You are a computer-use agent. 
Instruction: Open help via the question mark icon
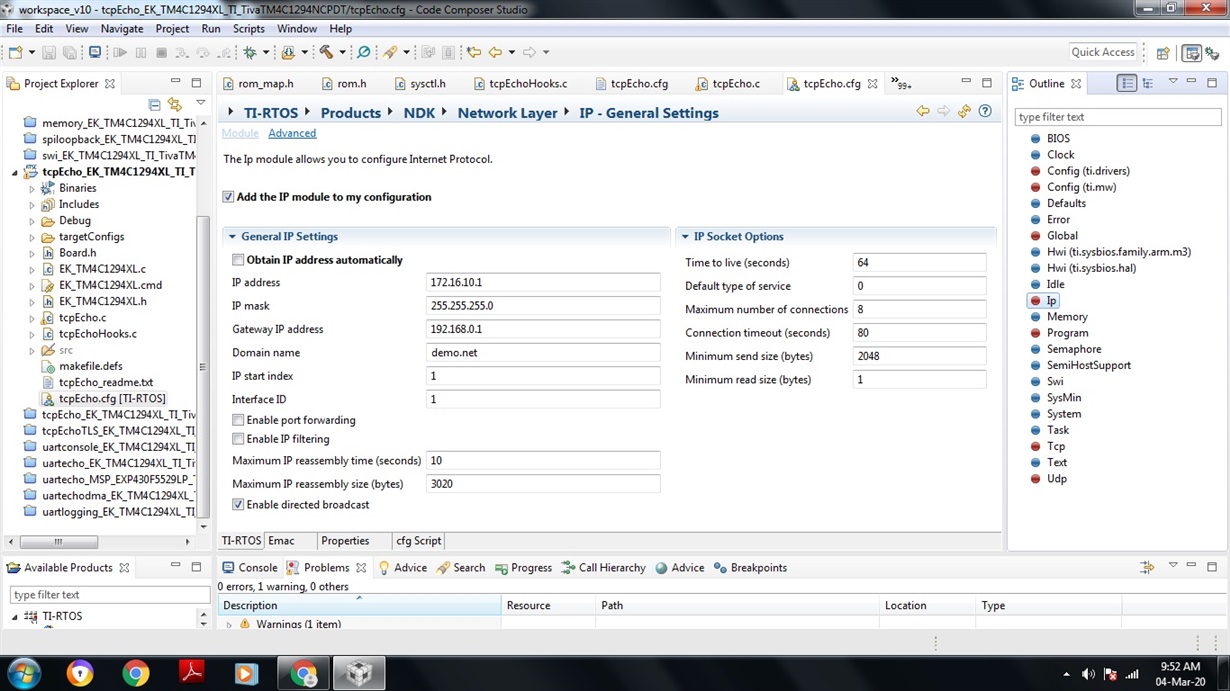[x=985, y=112]
